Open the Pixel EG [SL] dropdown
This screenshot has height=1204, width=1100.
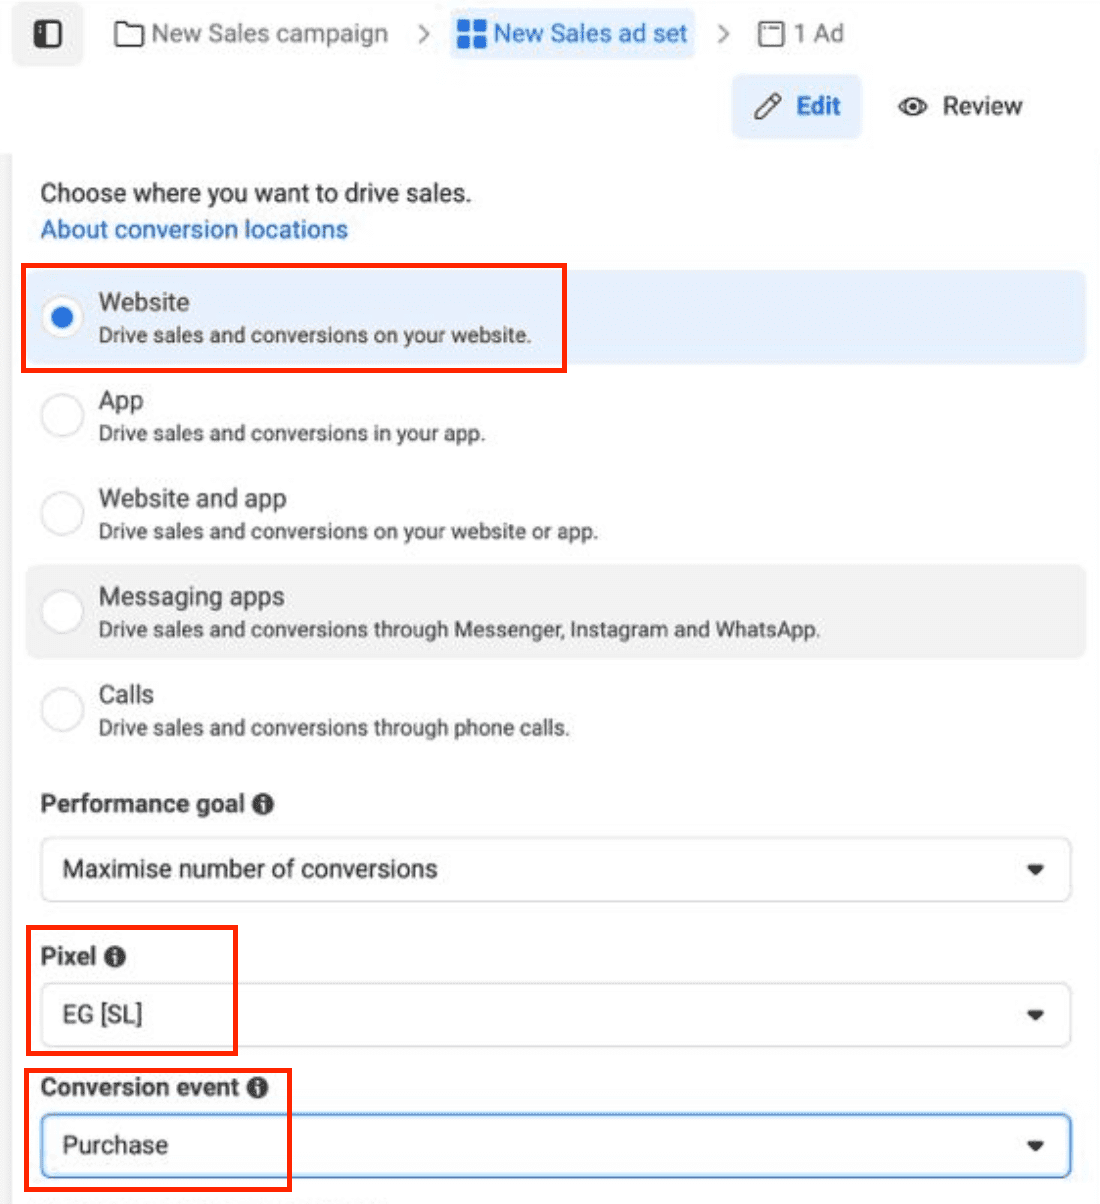(x=555, y=1015)
